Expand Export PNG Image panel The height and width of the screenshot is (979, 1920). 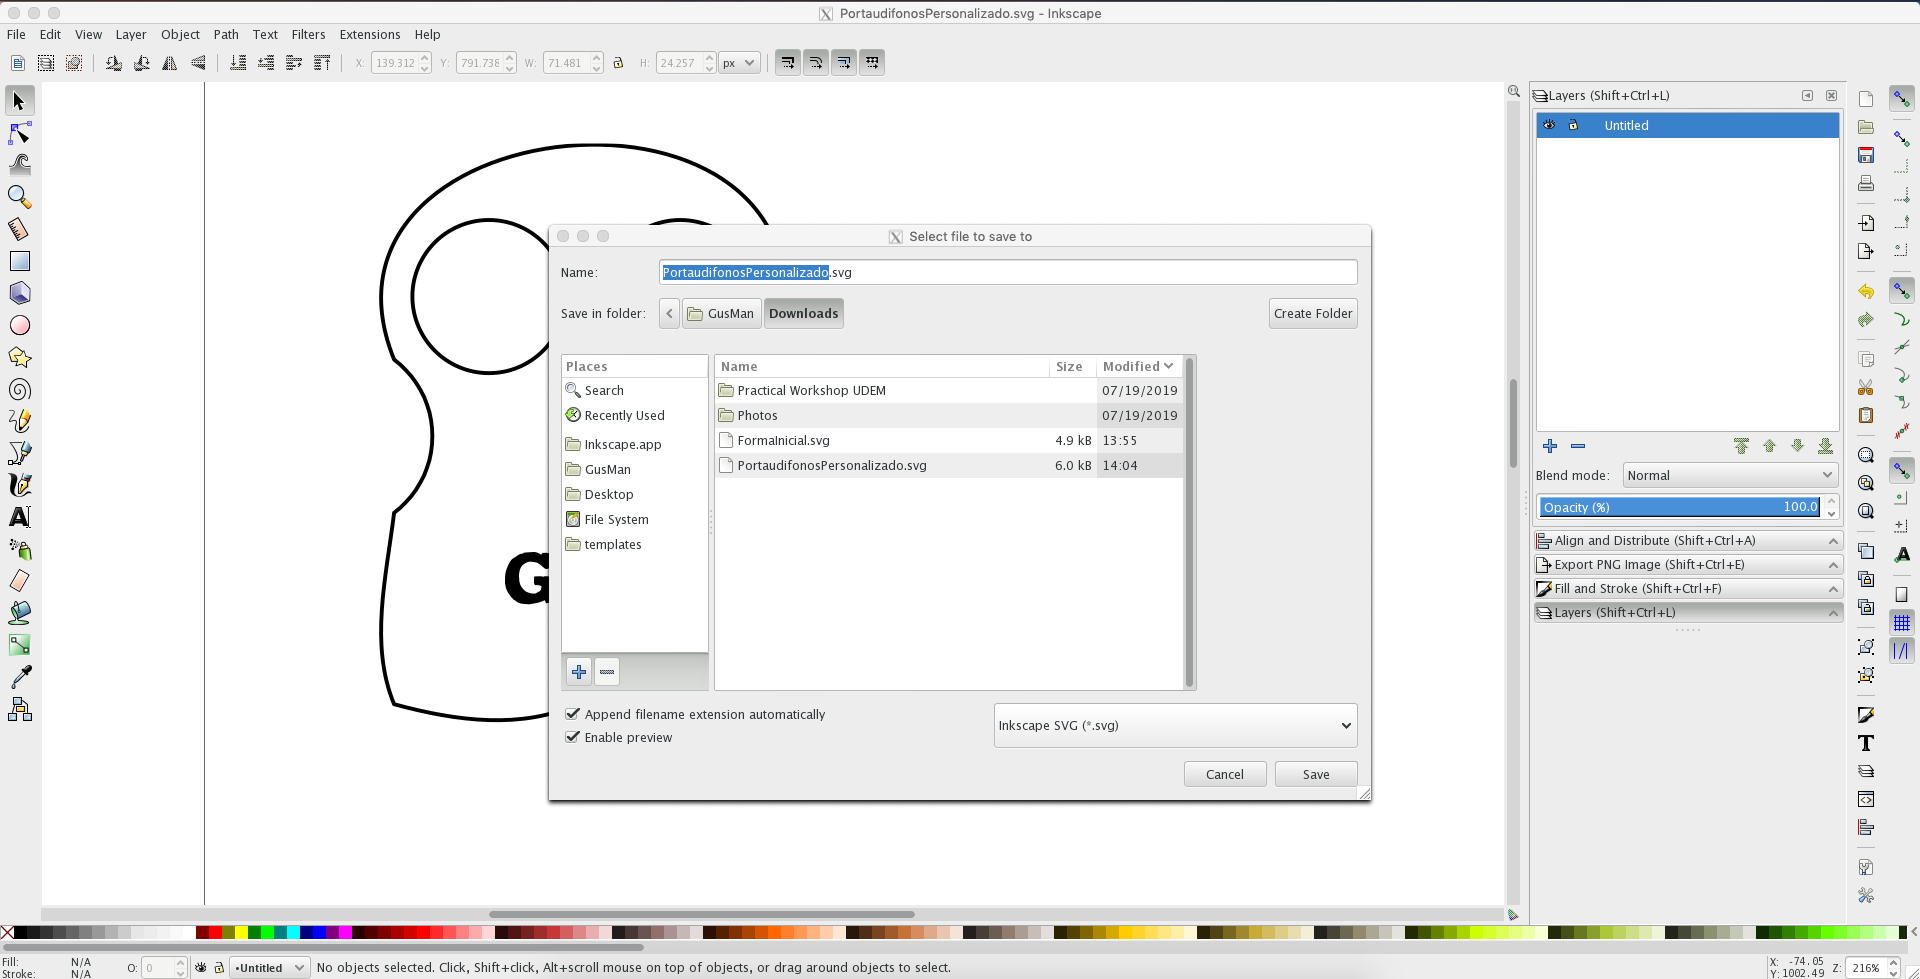point(1688,564)
